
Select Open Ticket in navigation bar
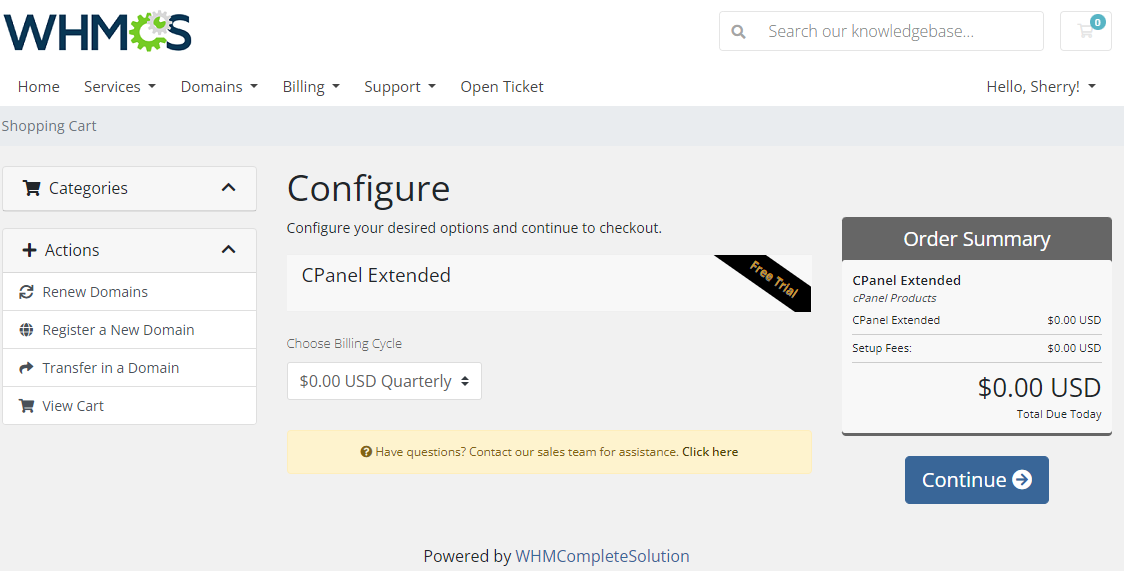pos(502,87)
